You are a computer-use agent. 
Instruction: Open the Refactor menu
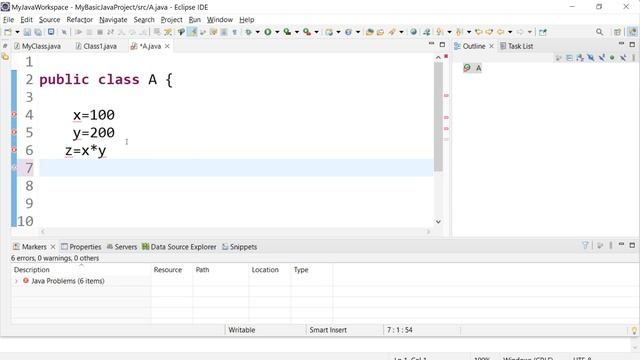pos(80,20)
